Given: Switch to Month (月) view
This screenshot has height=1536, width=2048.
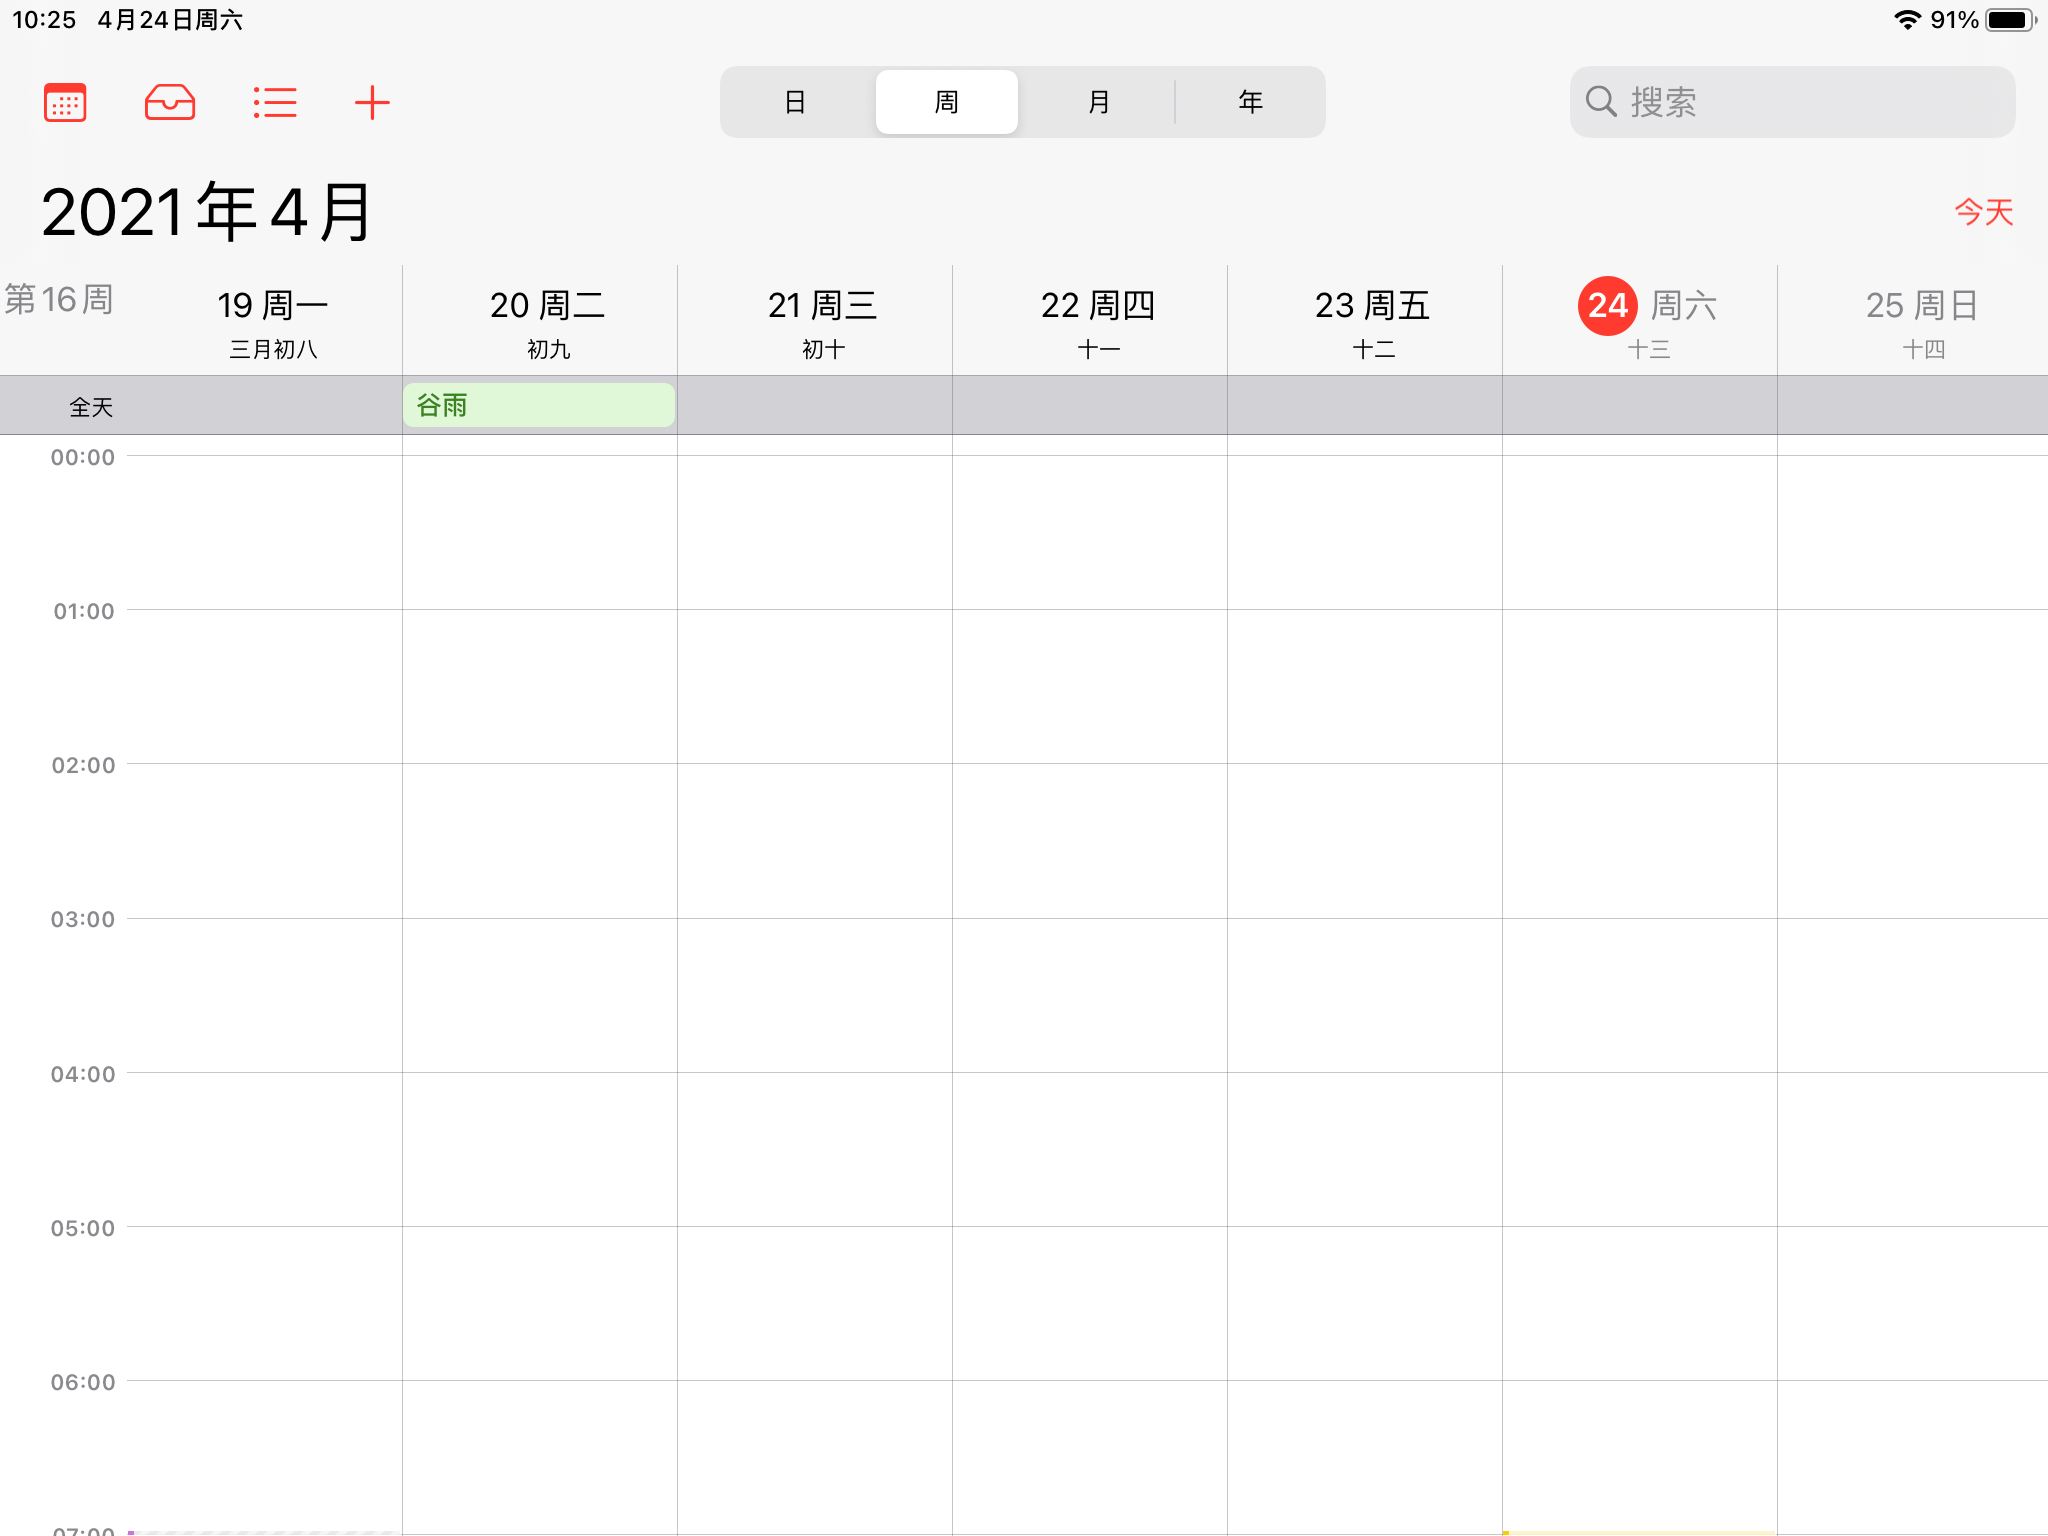Looking at the screenshot, I should tap(1098, 102).
